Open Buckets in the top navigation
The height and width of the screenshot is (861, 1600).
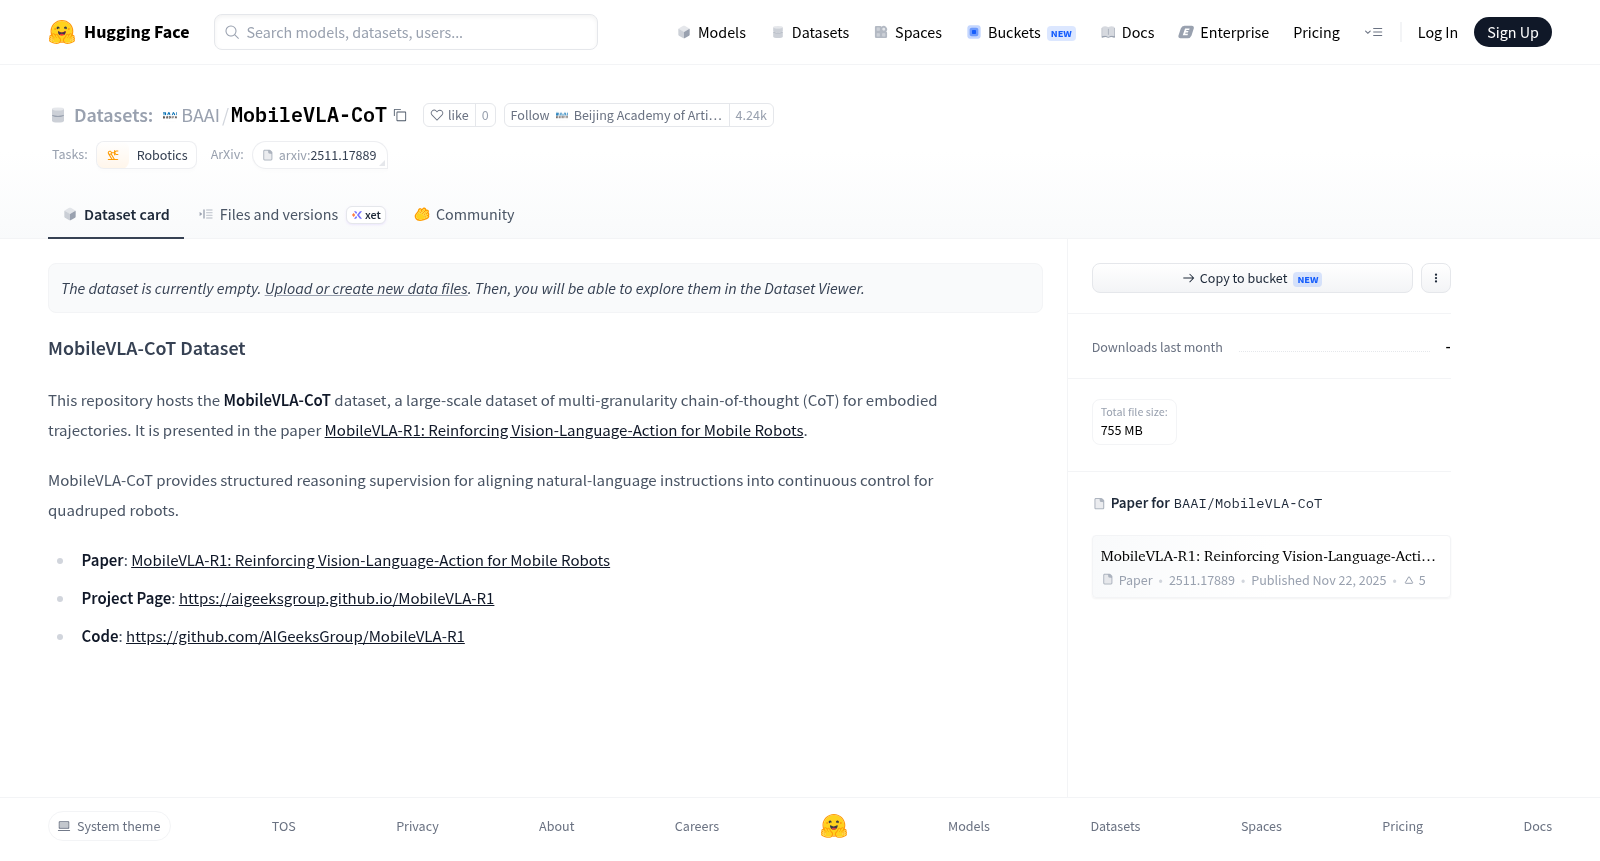1021,32
